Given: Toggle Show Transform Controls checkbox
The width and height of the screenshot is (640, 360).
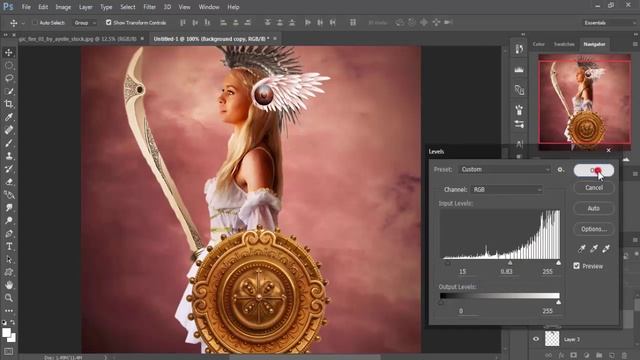Looking at the screenshot, I should [109, 22].
